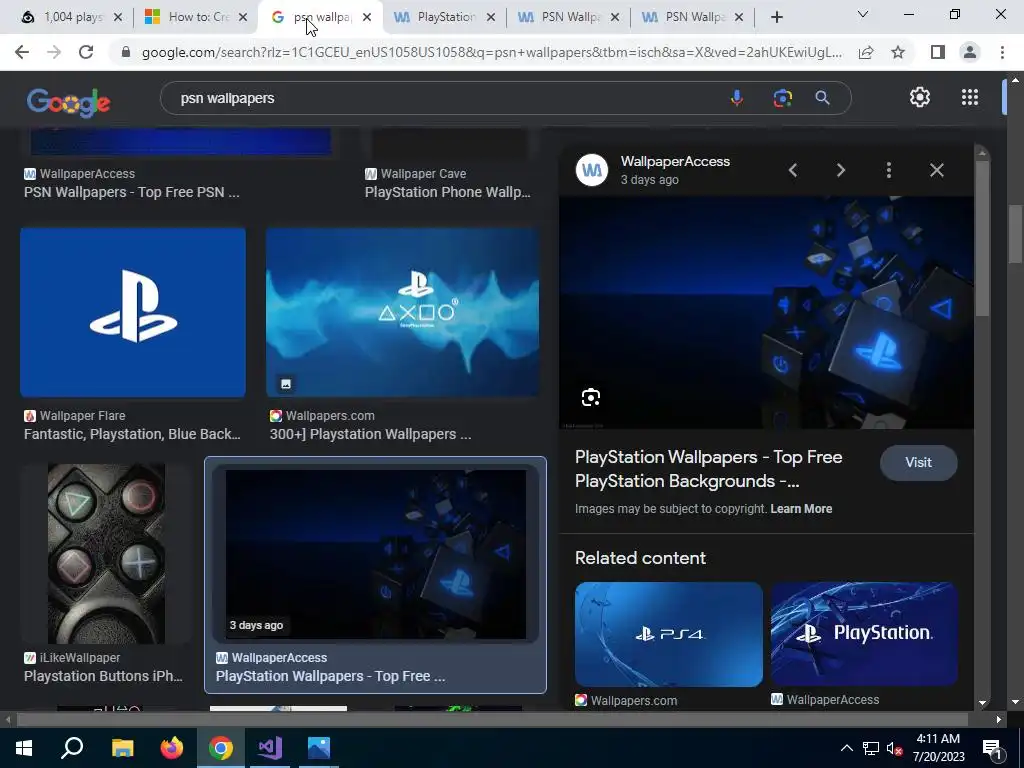Click the large preview wallpaper image
The height and width of the screenshot is (768, 1024).
pos(766,312)
